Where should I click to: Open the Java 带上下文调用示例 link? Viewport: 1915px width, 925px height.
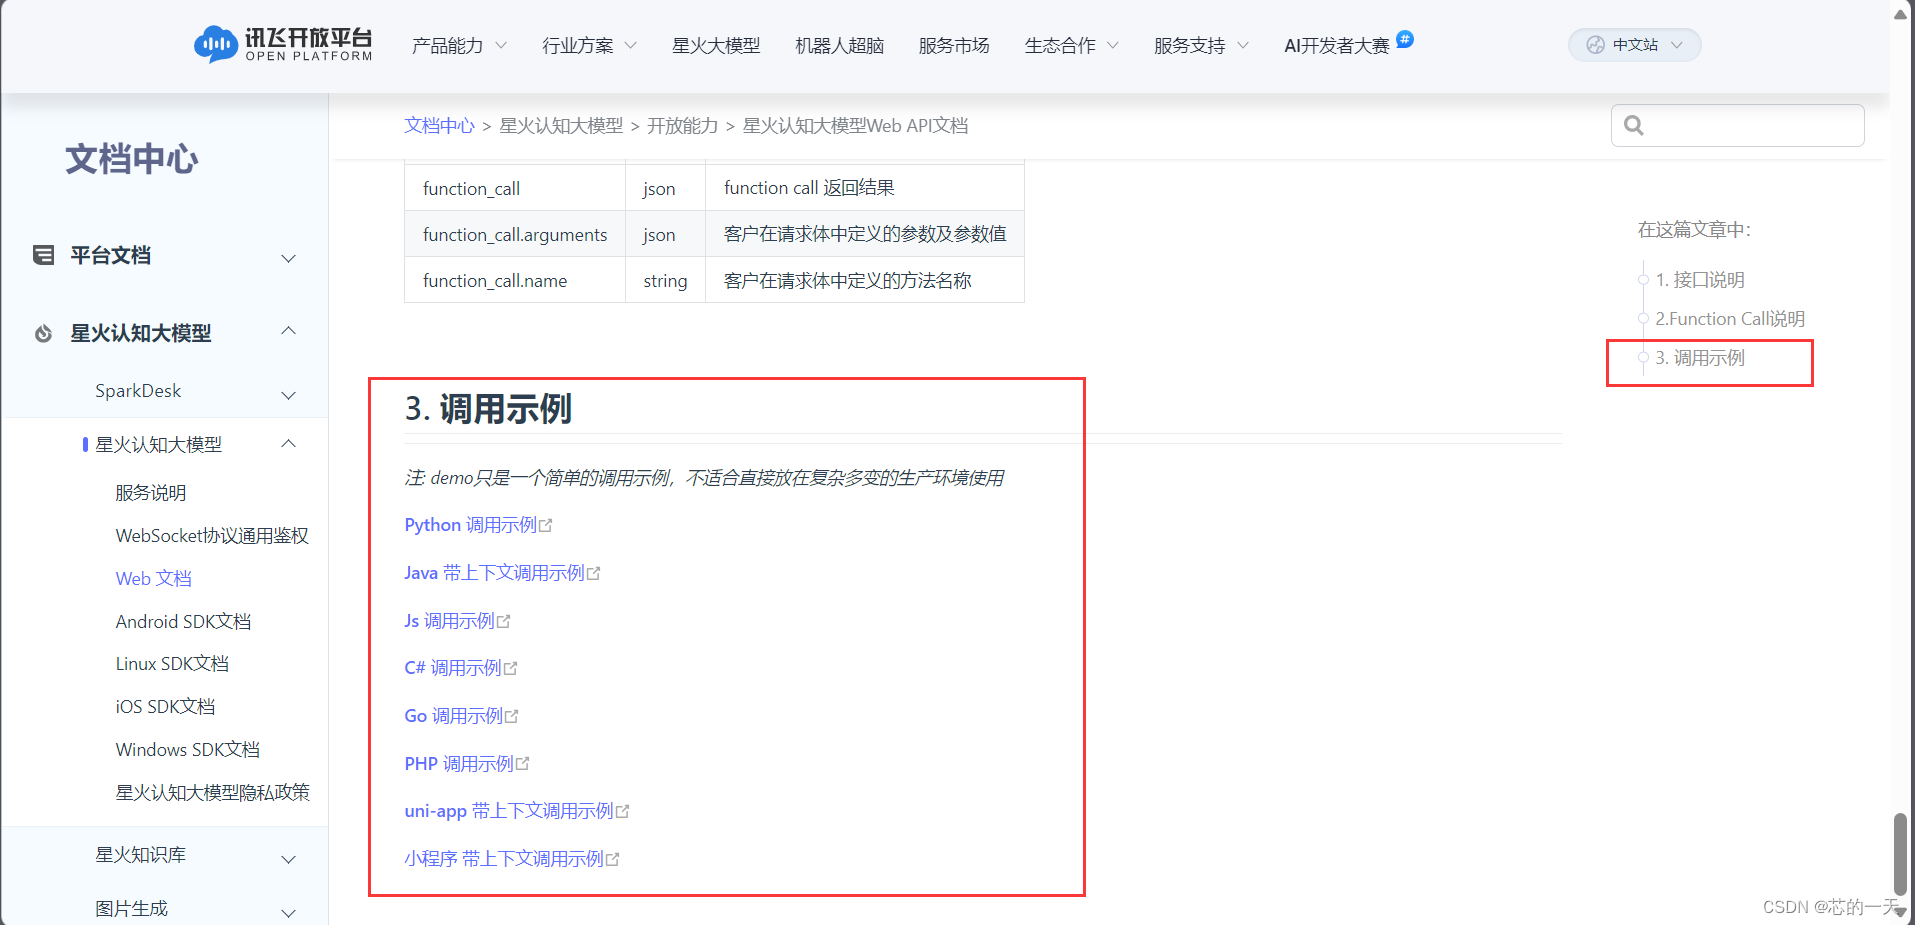pos(494,573)
